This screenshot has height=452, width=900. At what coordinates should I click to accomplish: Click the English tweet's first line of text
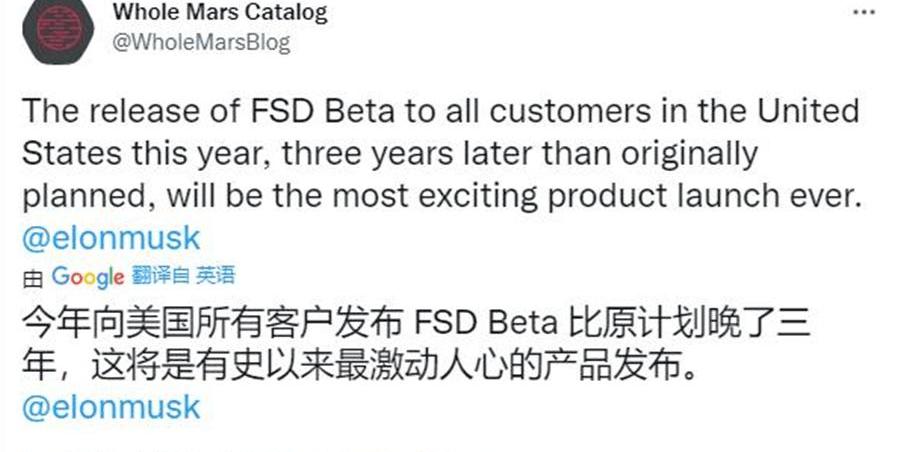pos(440,111)
